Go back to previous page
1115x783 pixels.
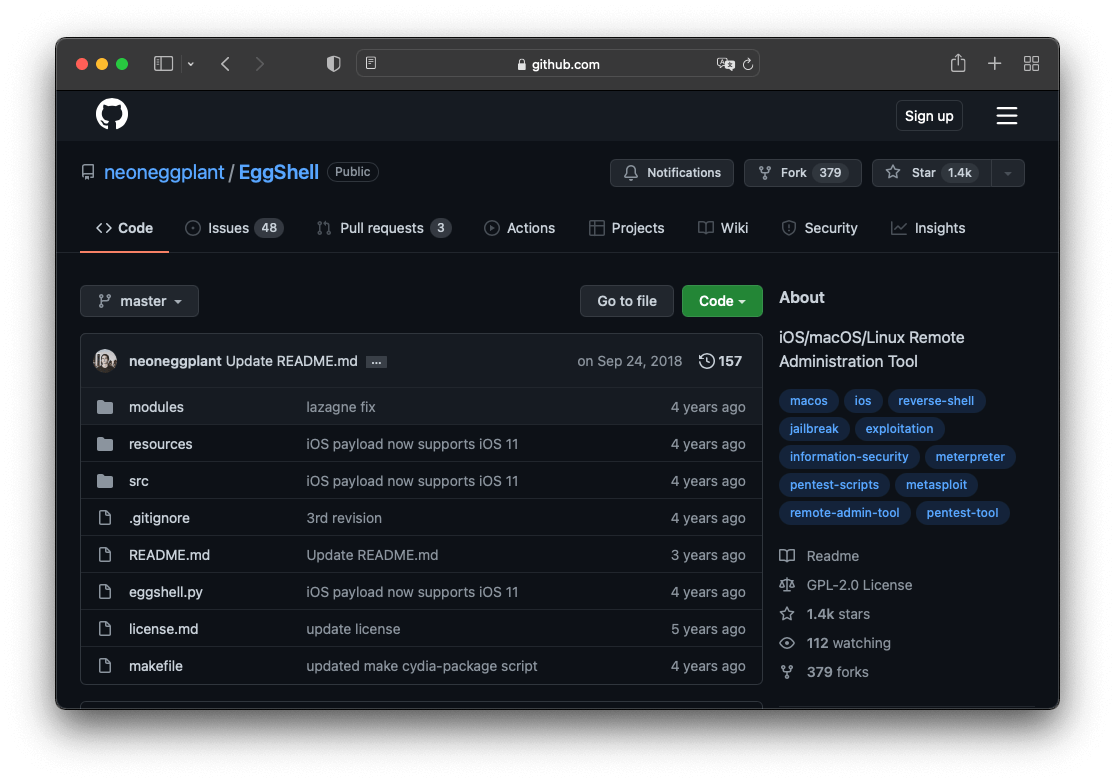[225, 64]
